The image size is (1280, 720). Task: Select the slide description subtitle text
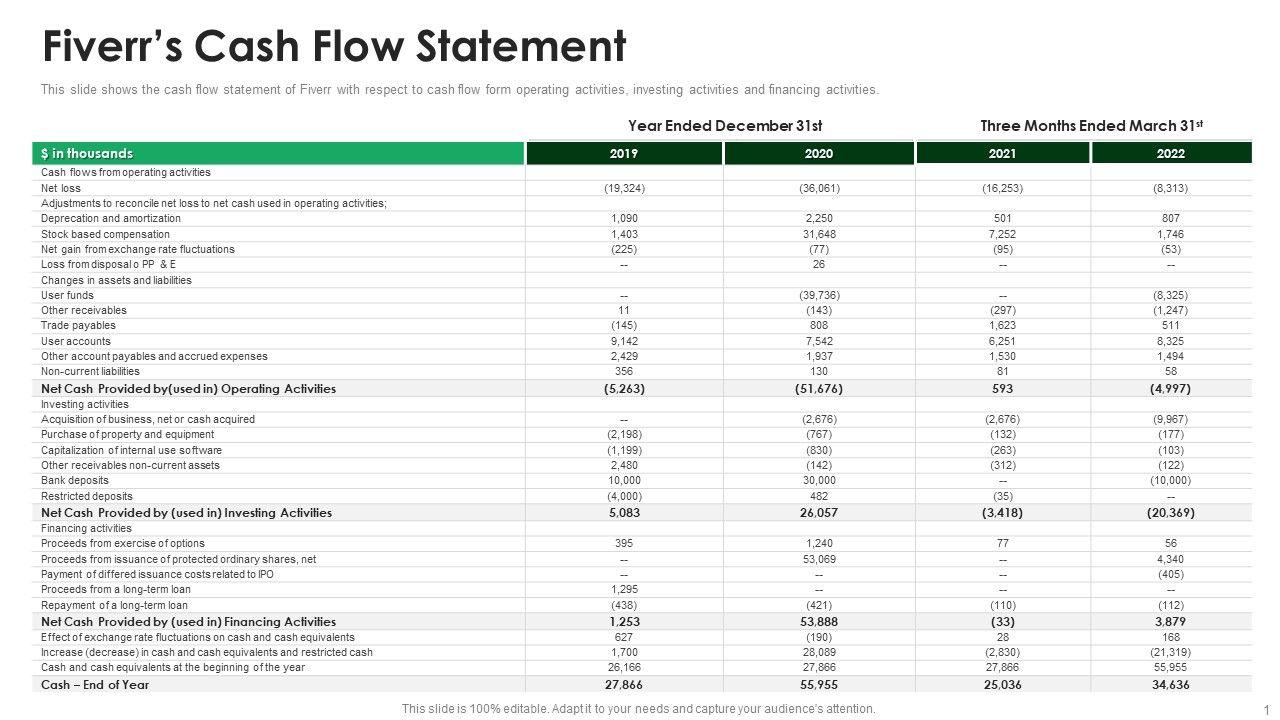click(x=459, y=90)
